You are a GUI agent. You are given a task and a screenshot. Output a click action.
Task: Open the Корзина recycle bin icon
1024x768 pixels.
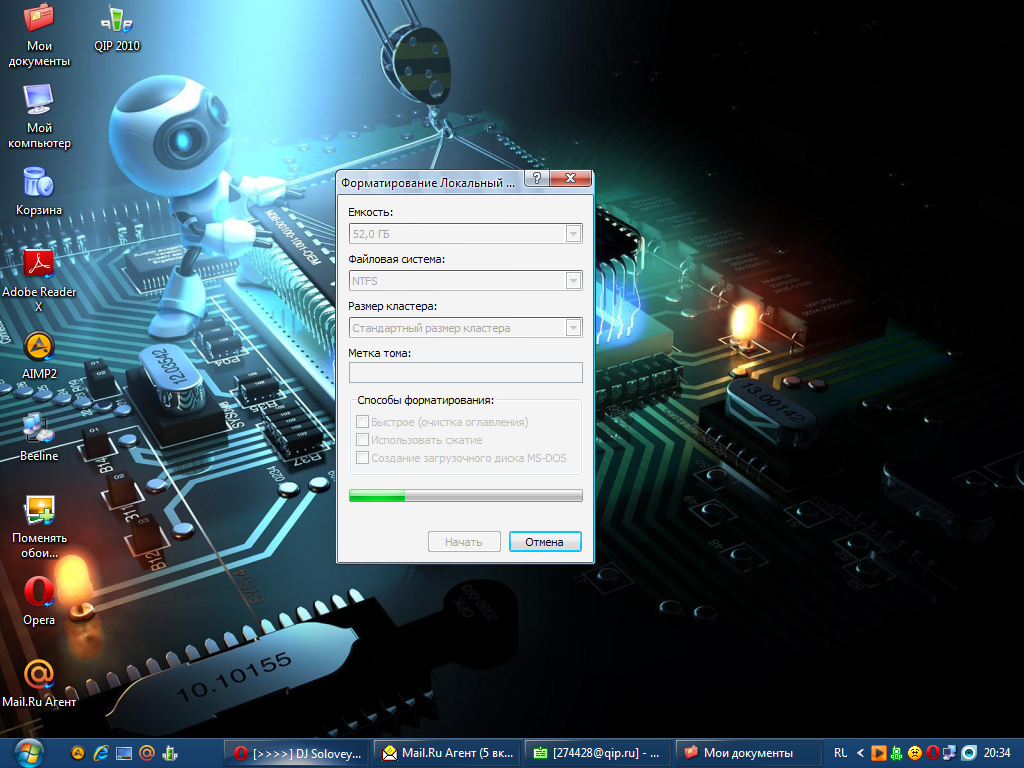[39, 183]
